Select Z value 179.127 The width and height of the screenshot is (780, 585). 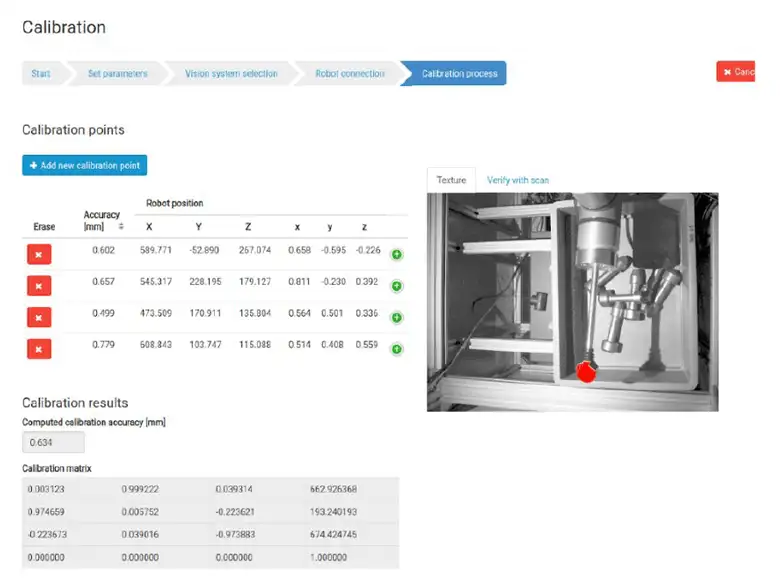pyautogui.click(x=255, y=282)
